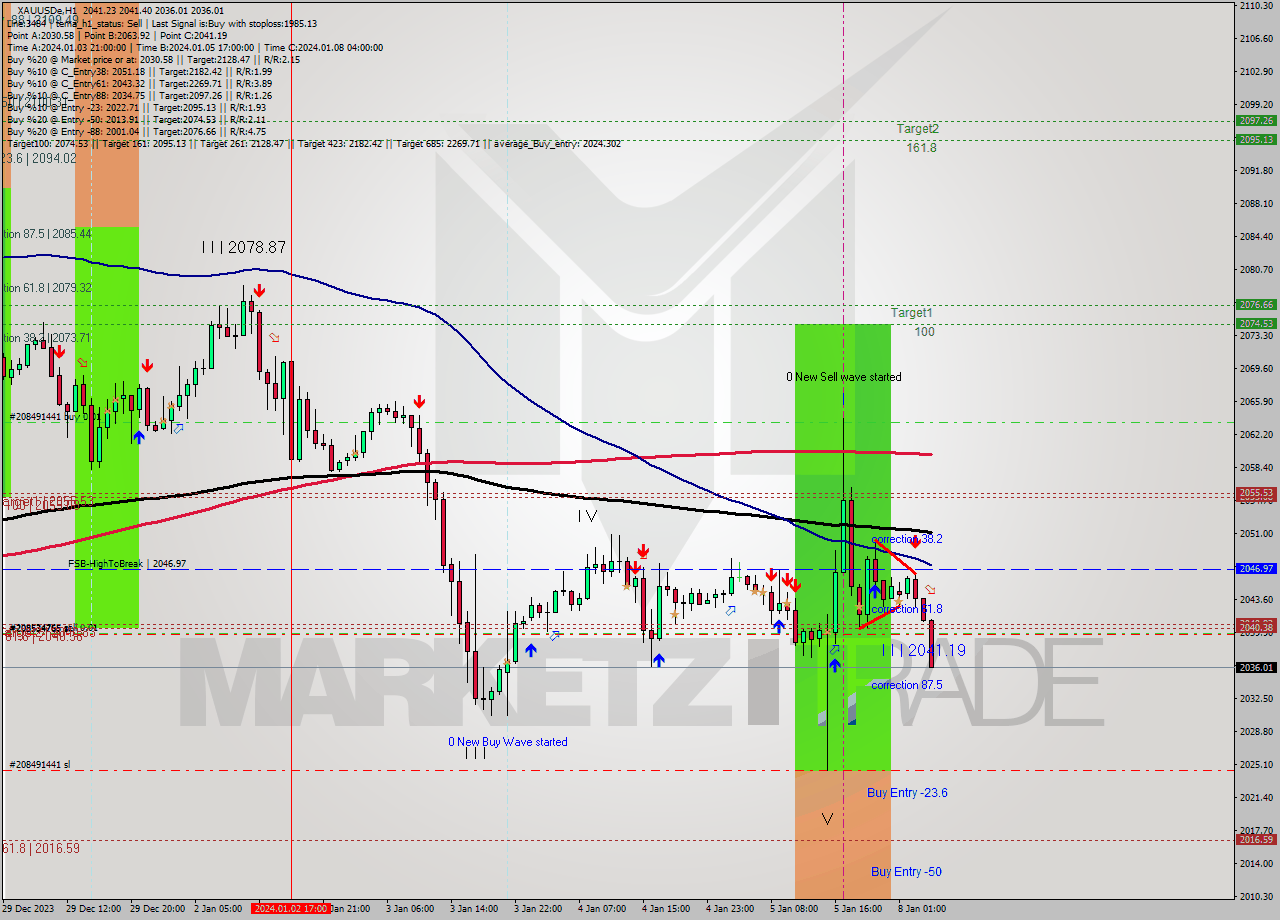Click the '8 Jan 01:00' time axis label

pyautogui.click(x=922, y=909)
